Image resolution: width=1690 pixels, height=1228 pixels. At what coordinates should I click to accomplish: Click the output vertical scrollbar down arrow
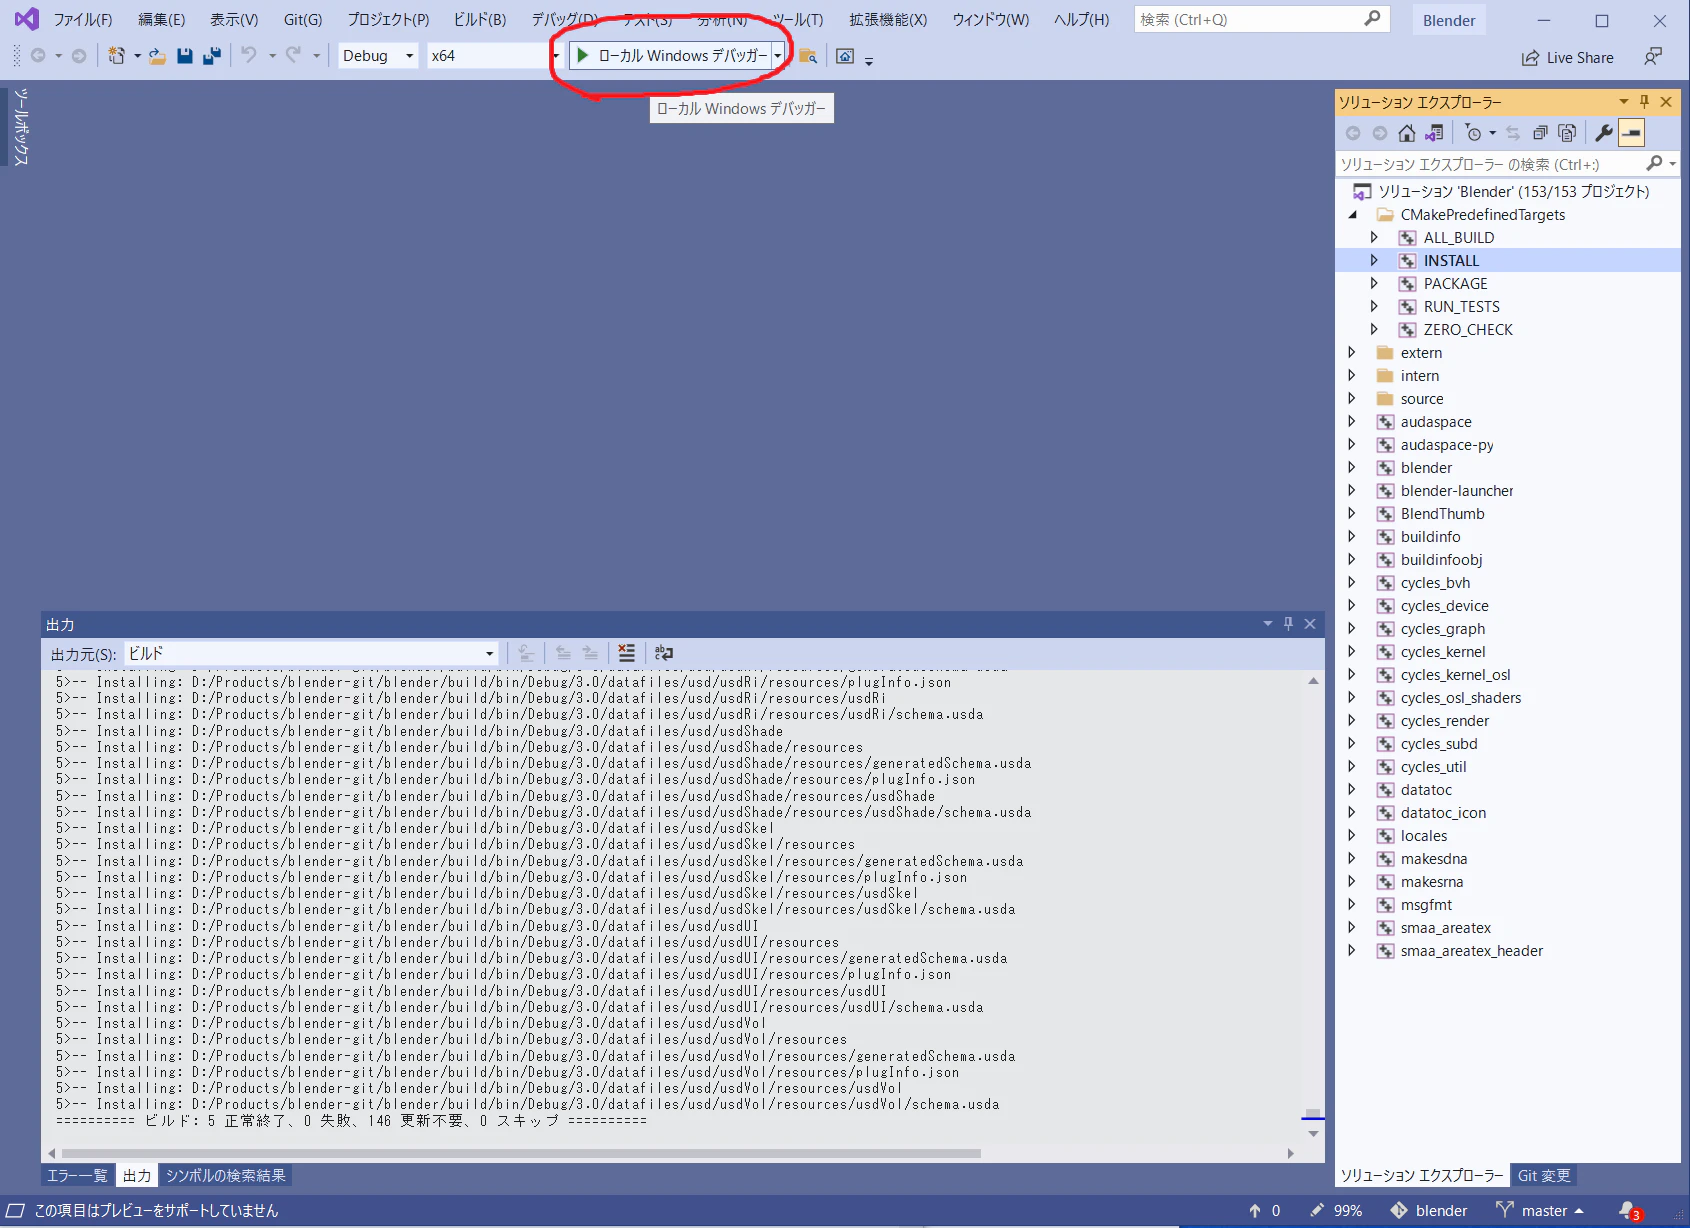pos(1313,1133)
